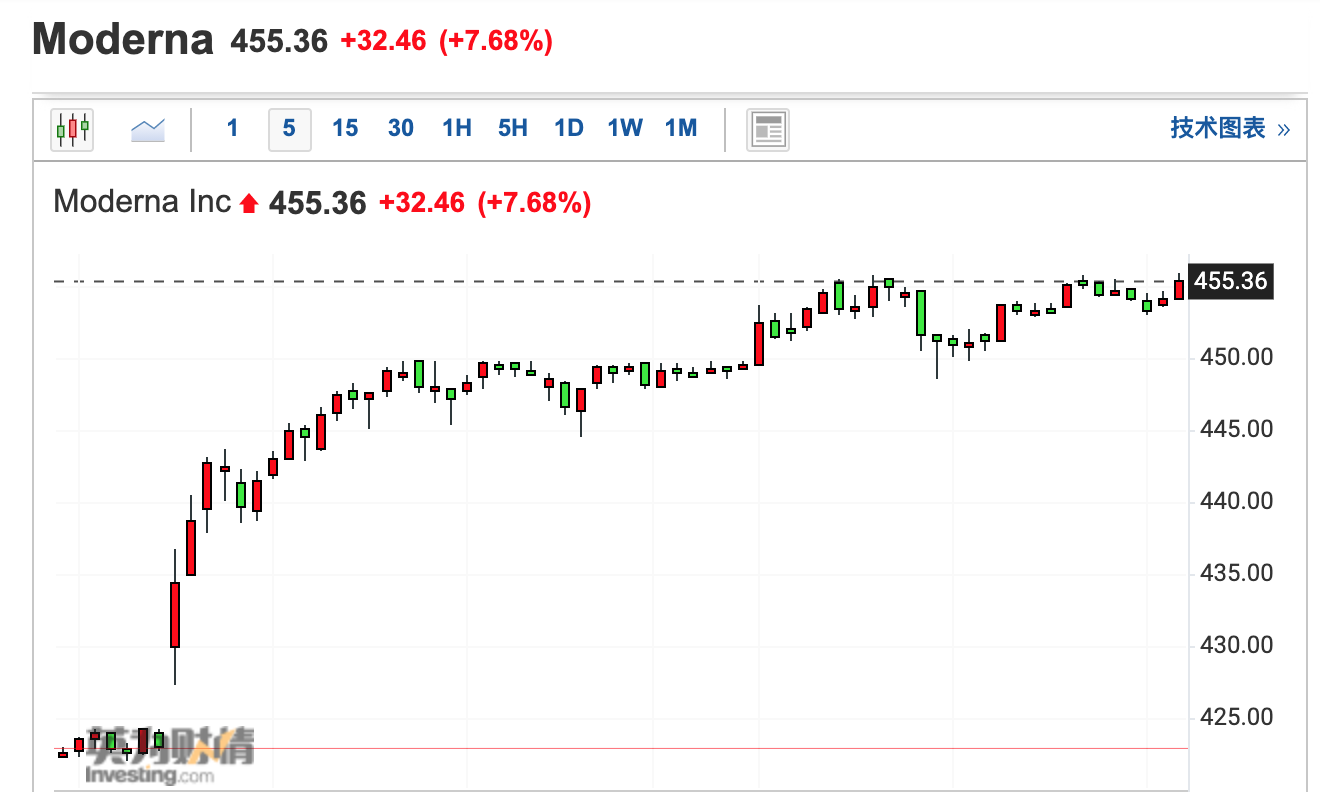1320x792 pixels.
Task: Select the 1M interval
Action: (681, 128)
